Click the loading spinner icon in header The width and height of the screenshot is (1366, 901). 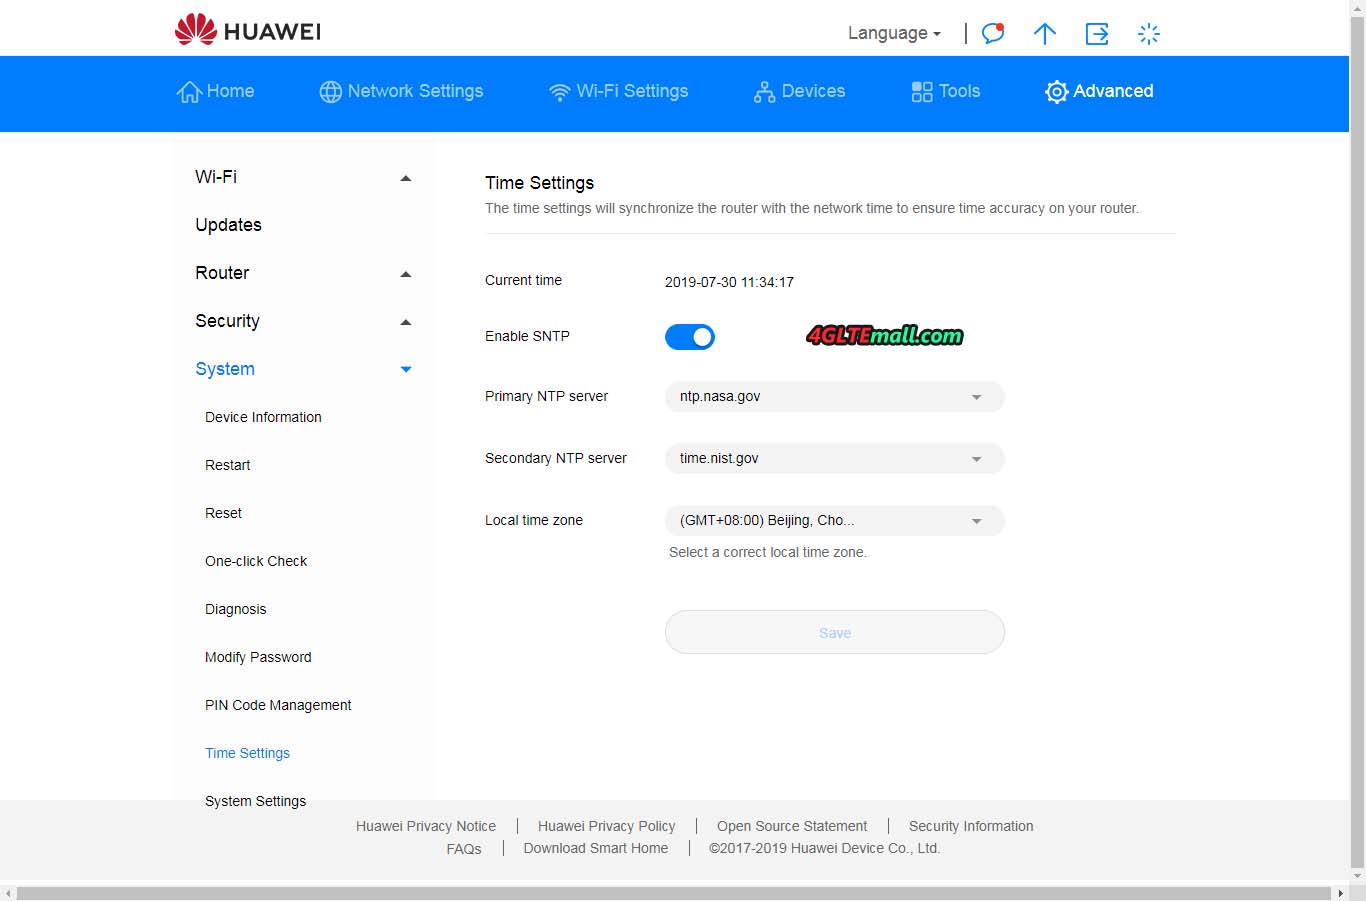[x=1148, y=33]
